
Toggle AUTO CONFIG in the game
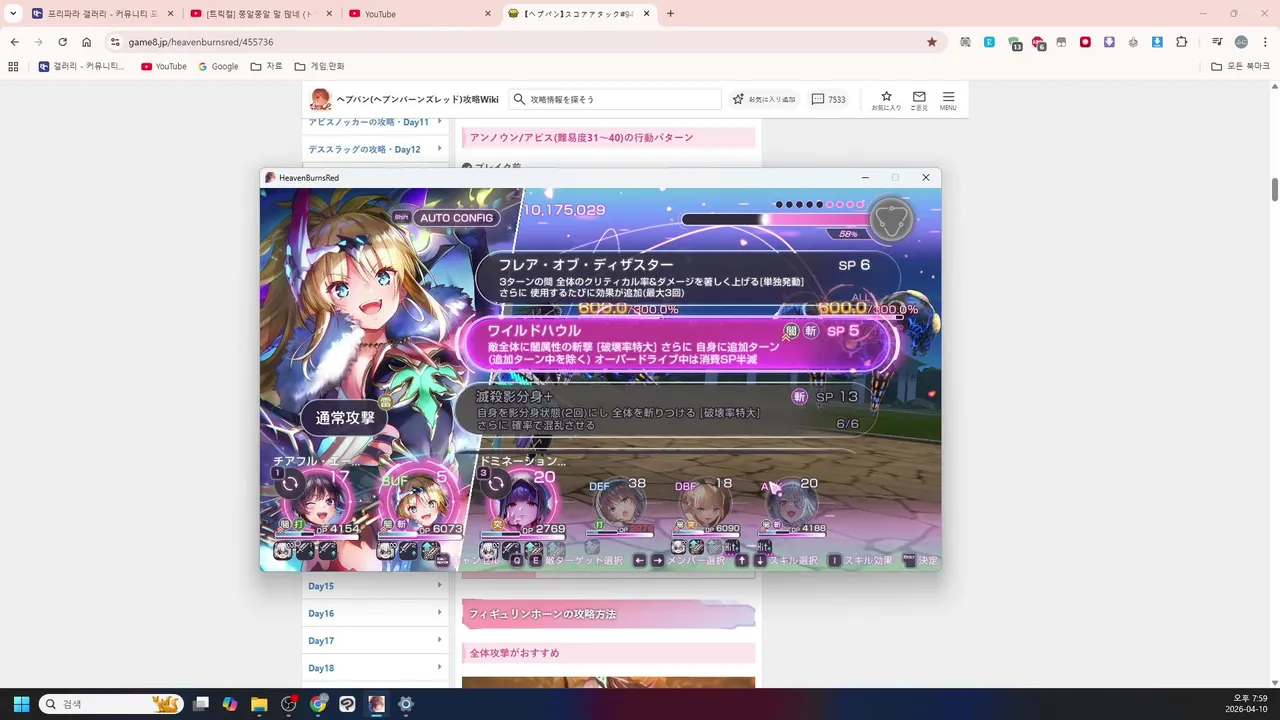456,217
